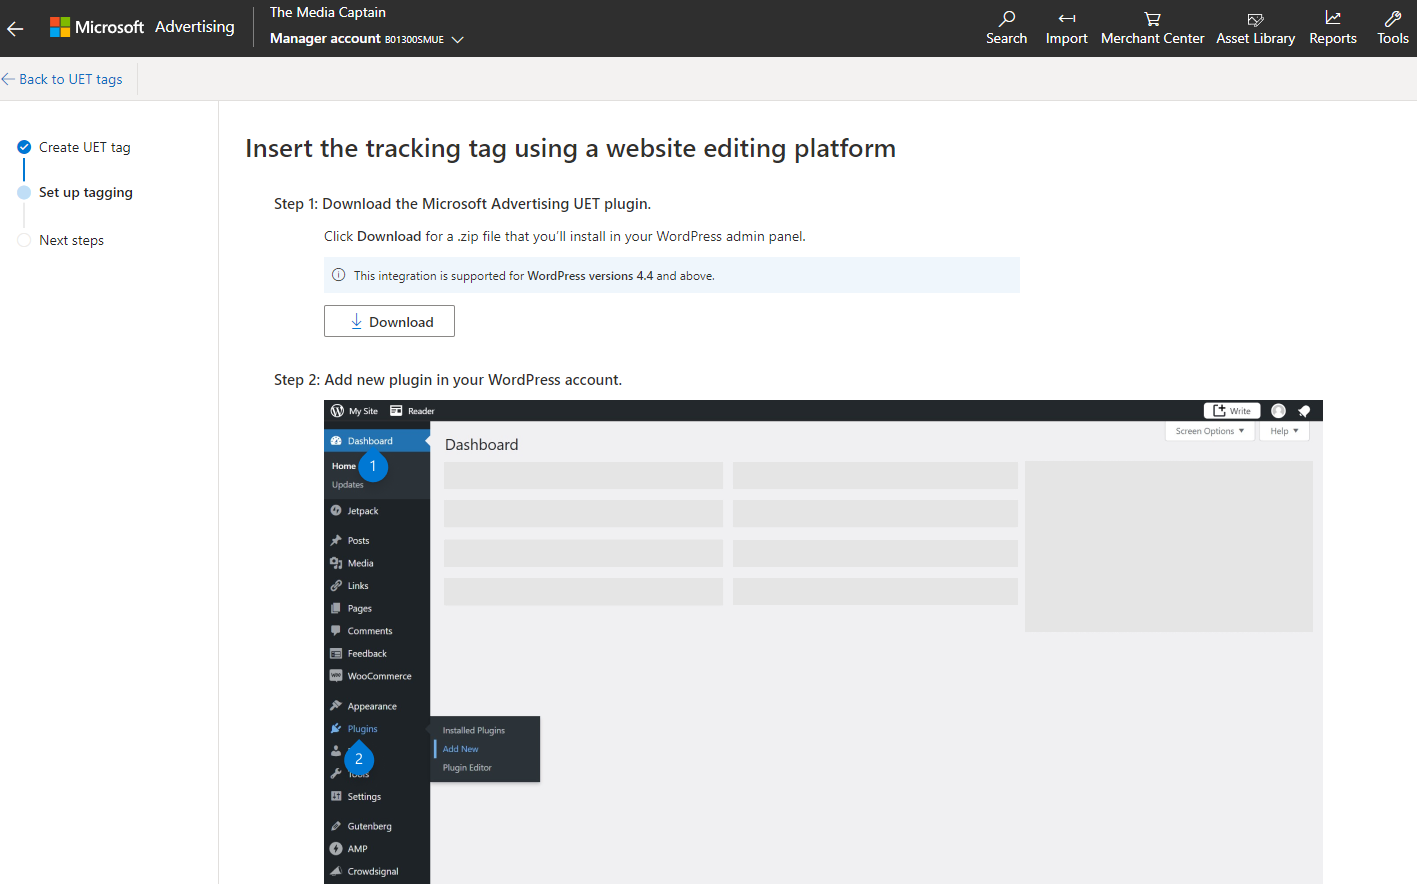This screenshot has height=884, width=1417.
Task: Click the info icon in the WordPress version notice
Action: pos(338,275)
